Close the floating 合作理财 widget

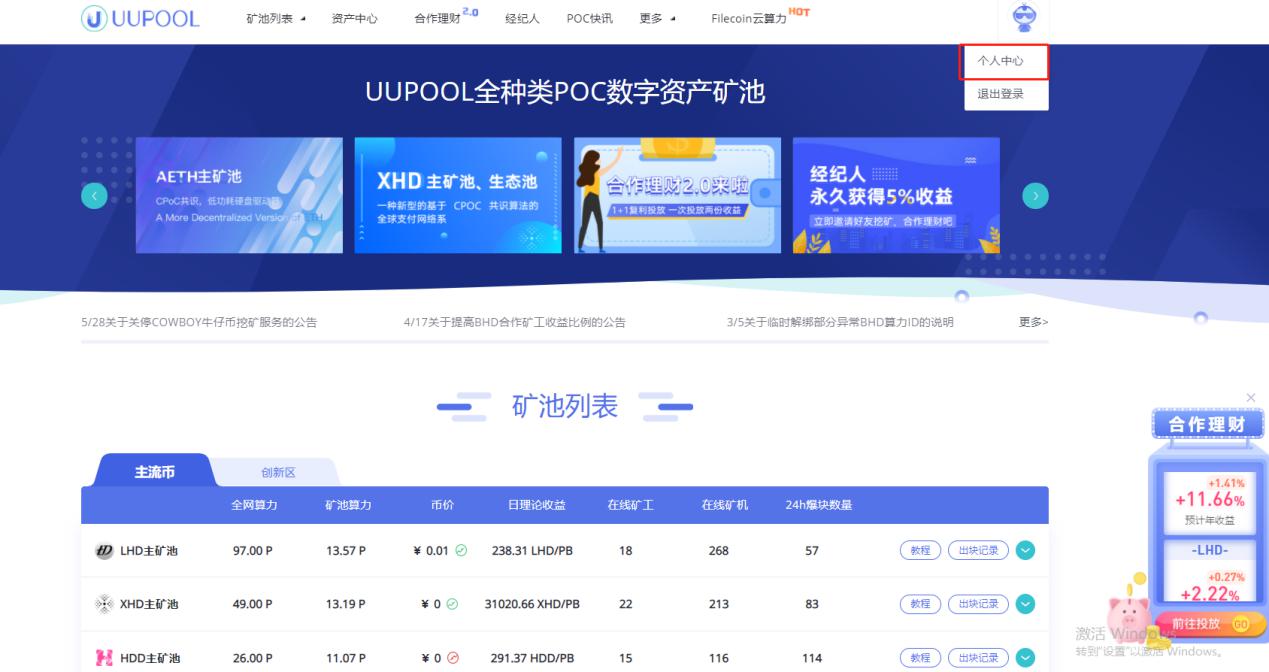point(1251,398)
